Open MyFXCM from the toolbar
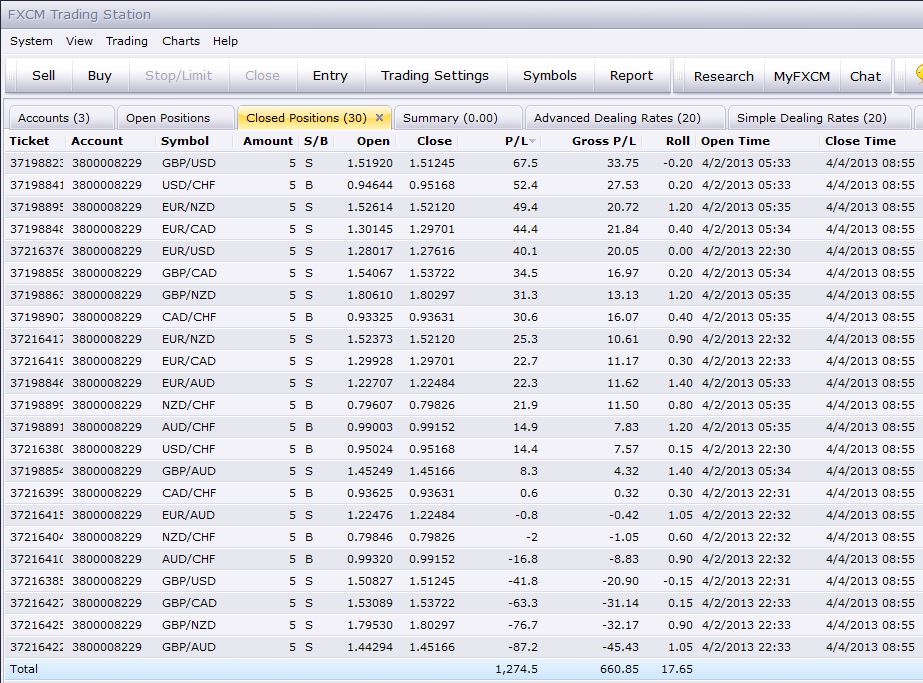This screenshot has width=923, height=683. [802, 77]
